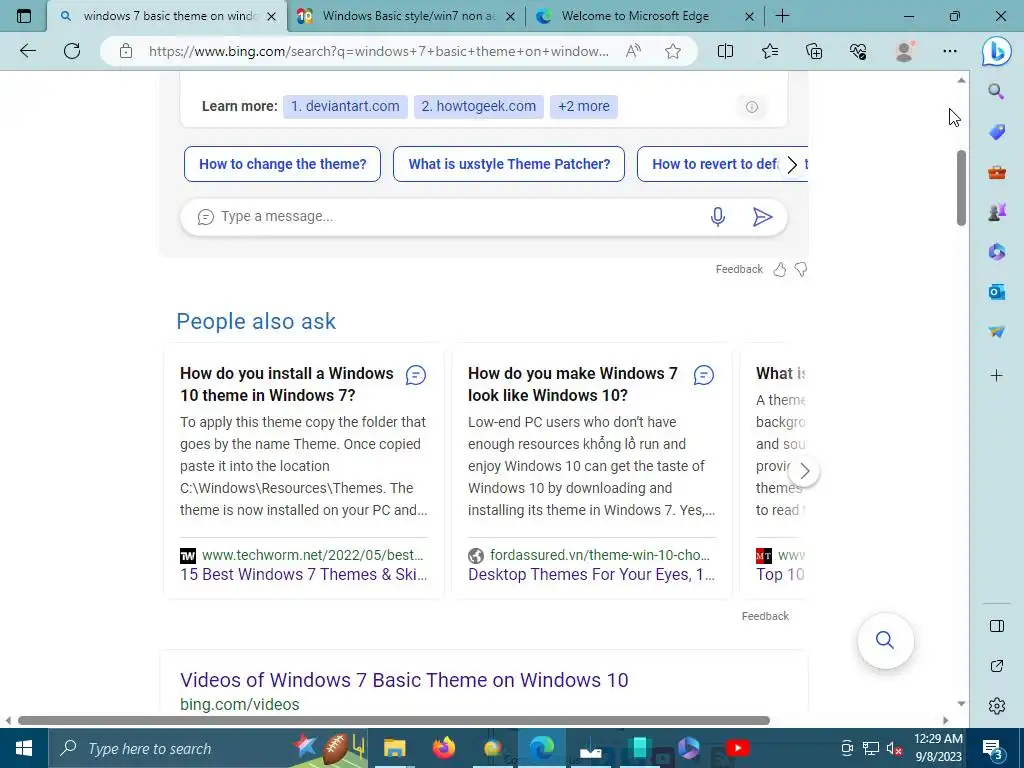
Task: Open sidebar Games chess icon
Action: pyautogui.click(x=997, y=212)
